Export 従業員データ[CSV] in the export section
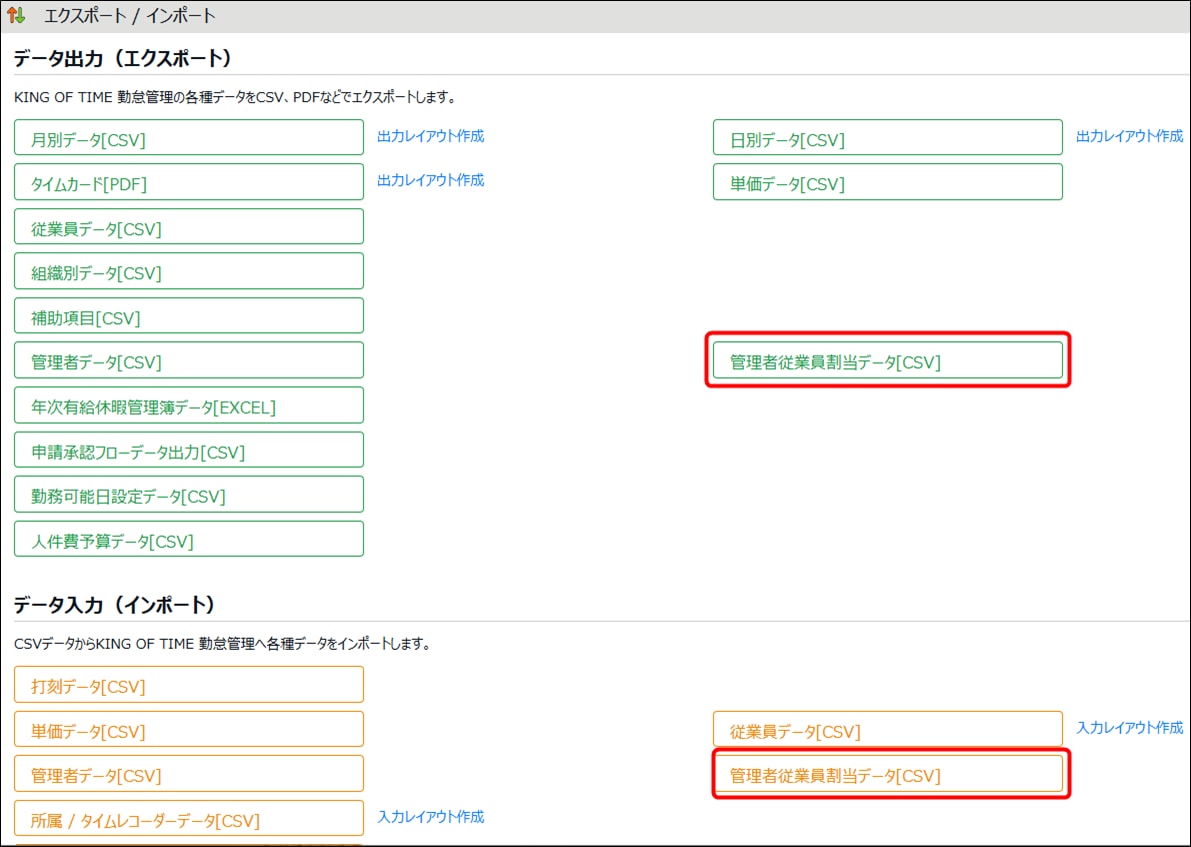Image resolution: width=1191 pixels, height=847 pixels. pos(188,227)
